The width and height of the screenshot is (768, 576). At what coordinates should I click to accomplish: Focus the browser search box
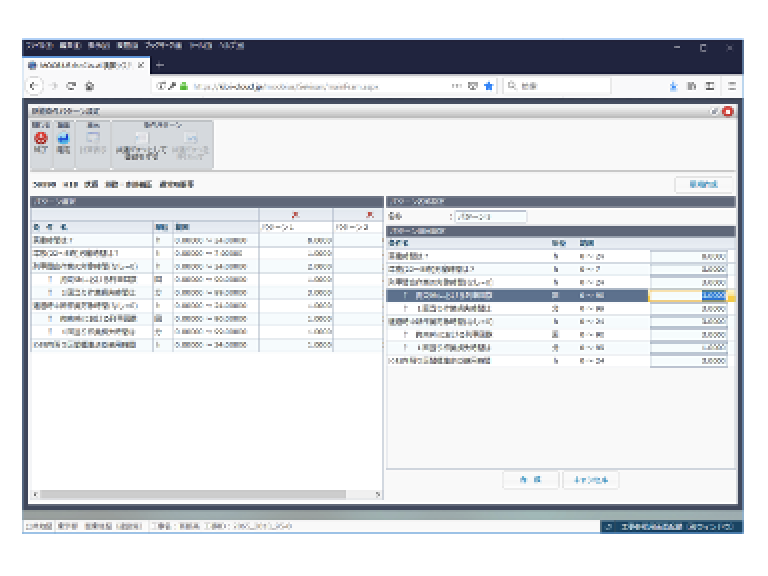point(558,86)
